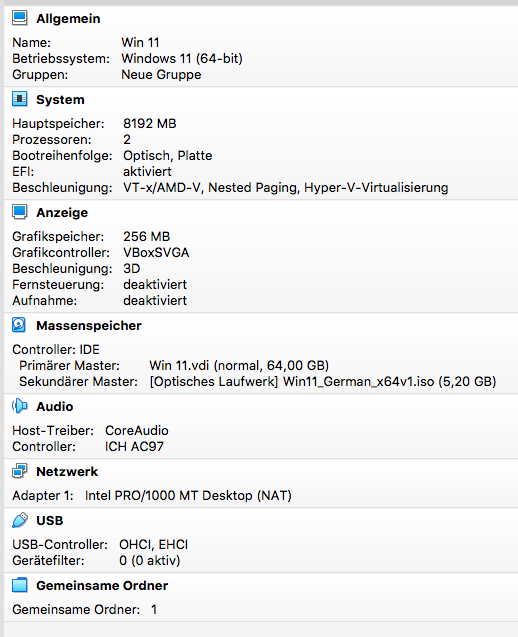Viewport: 518px width, 637px height.
Task: Click the Allgemein monitor icon
Action: pos(20,18)
